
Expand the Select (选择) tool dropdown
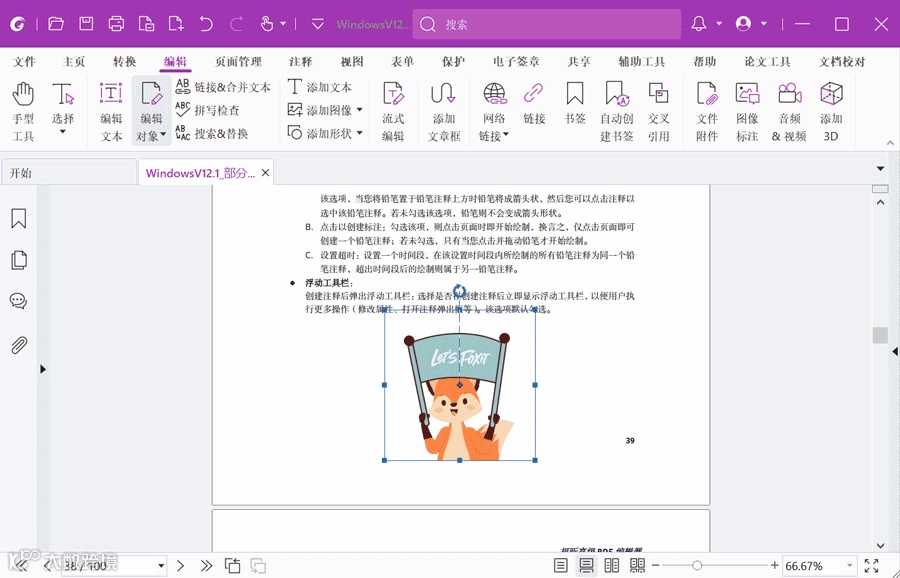tap(63, 133)
